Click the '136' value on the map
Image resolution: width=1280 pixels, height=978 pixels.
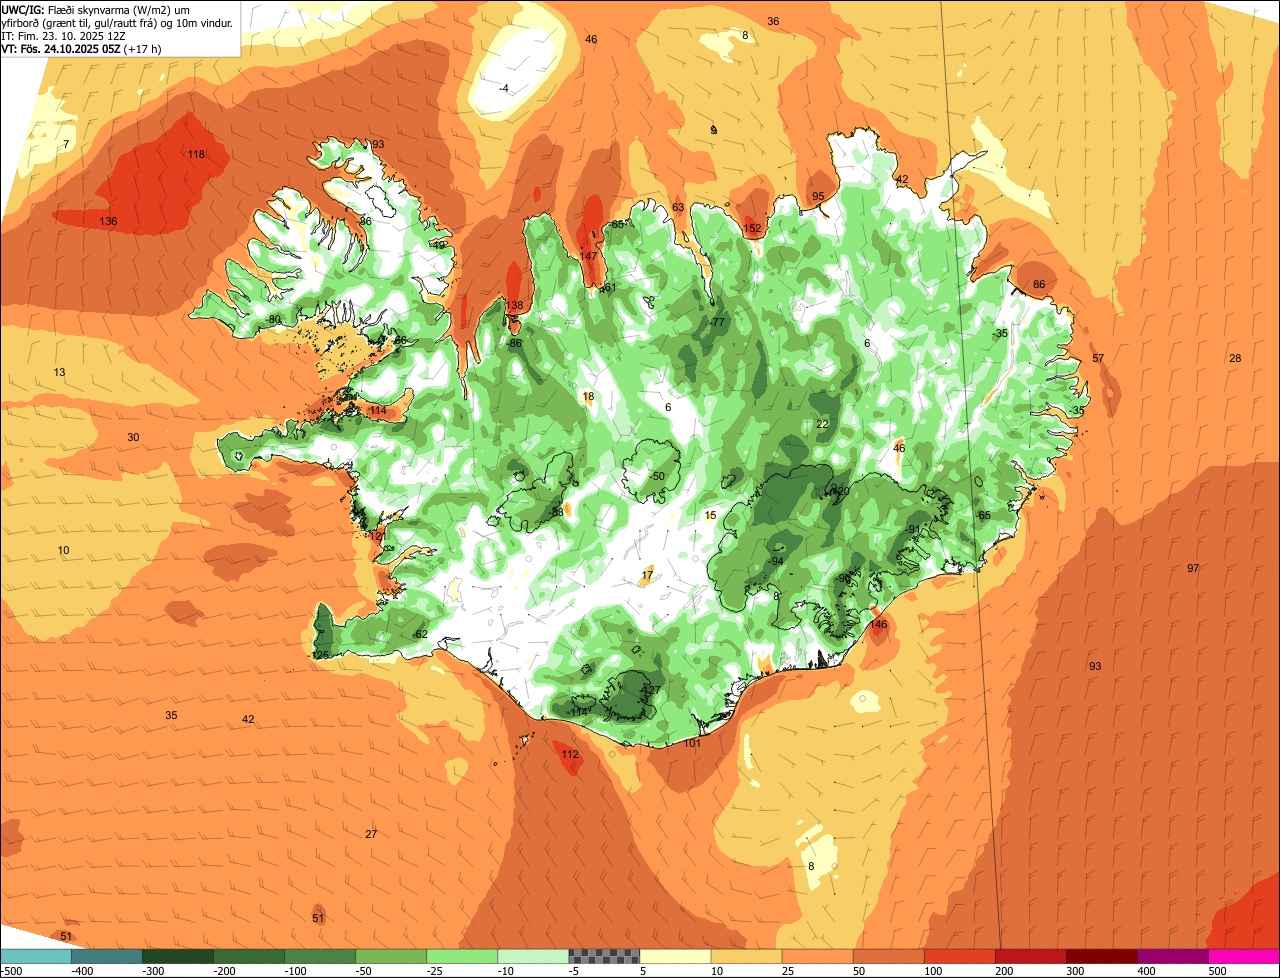108,221
